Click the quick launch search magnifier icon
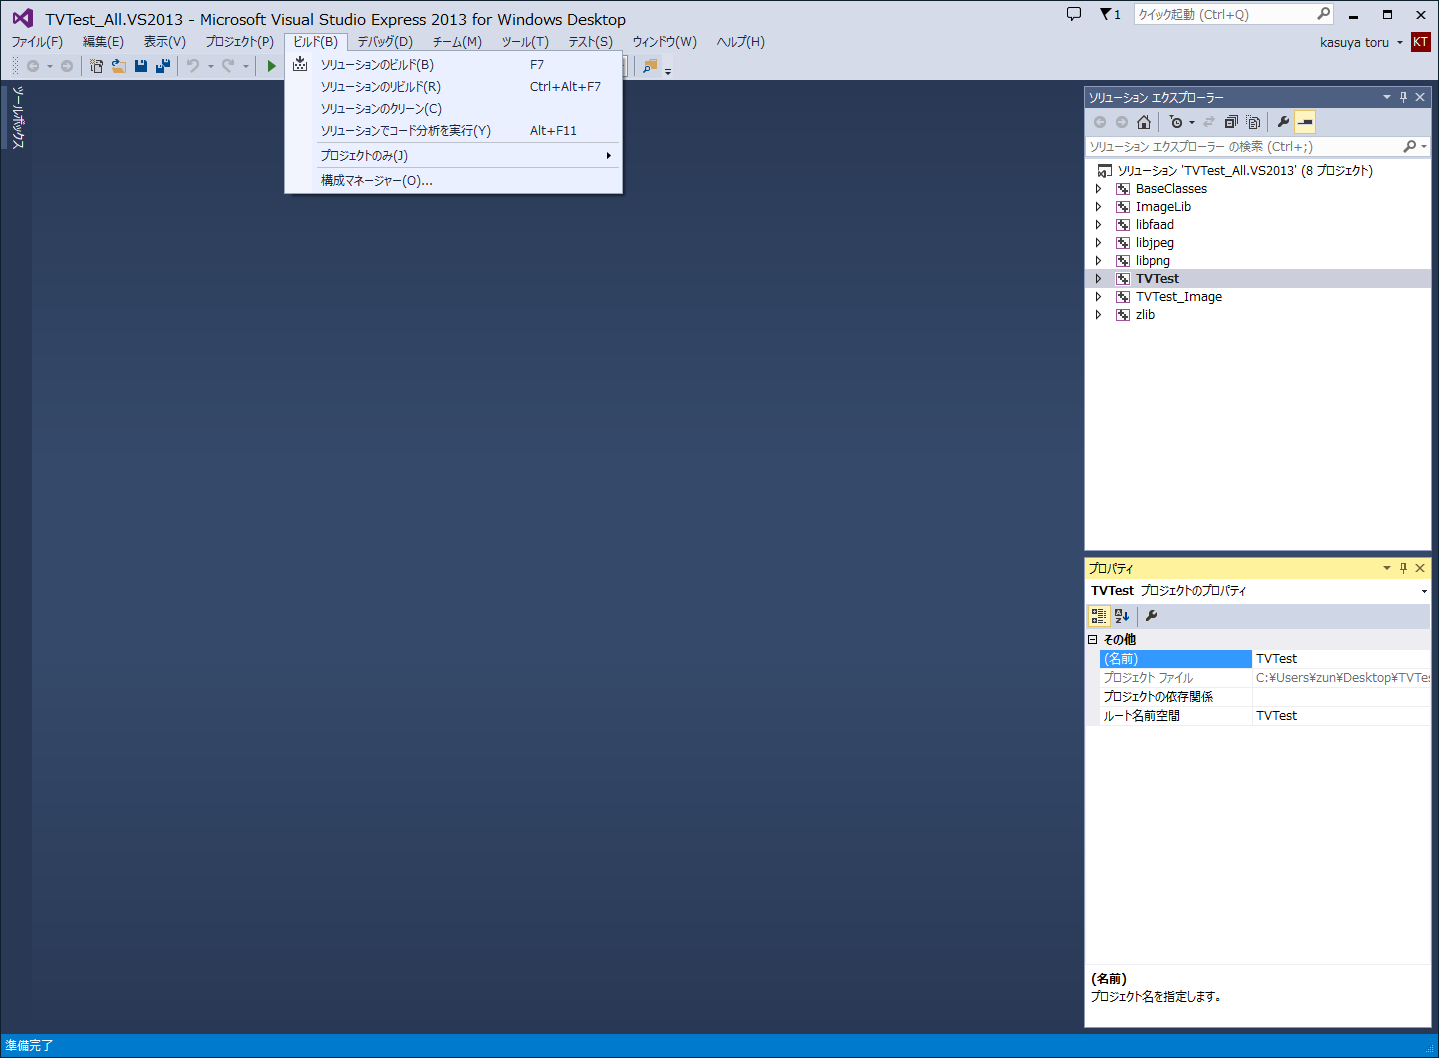1439x1058 pixels. pos(1323,14)
